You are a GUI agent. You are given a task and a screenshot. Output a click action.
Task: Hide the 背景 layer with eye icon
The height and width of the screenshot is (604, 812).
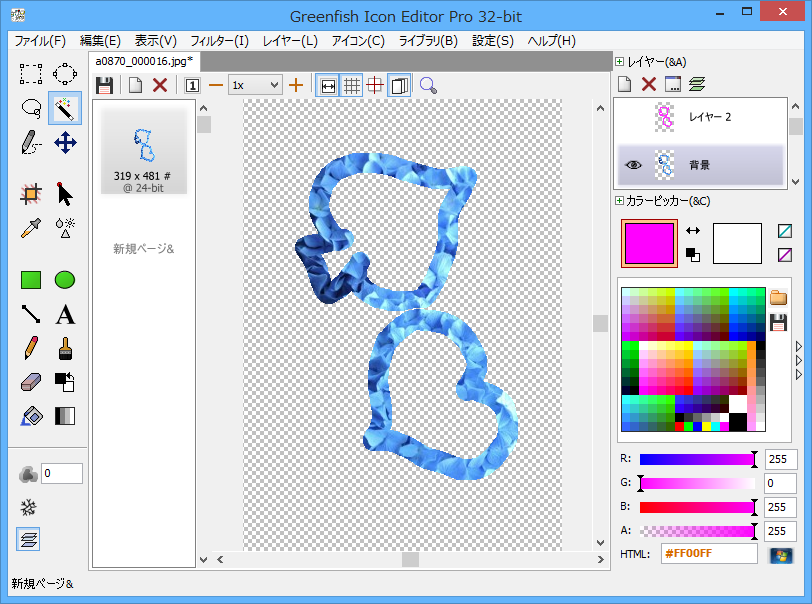(x=632, y=165)
